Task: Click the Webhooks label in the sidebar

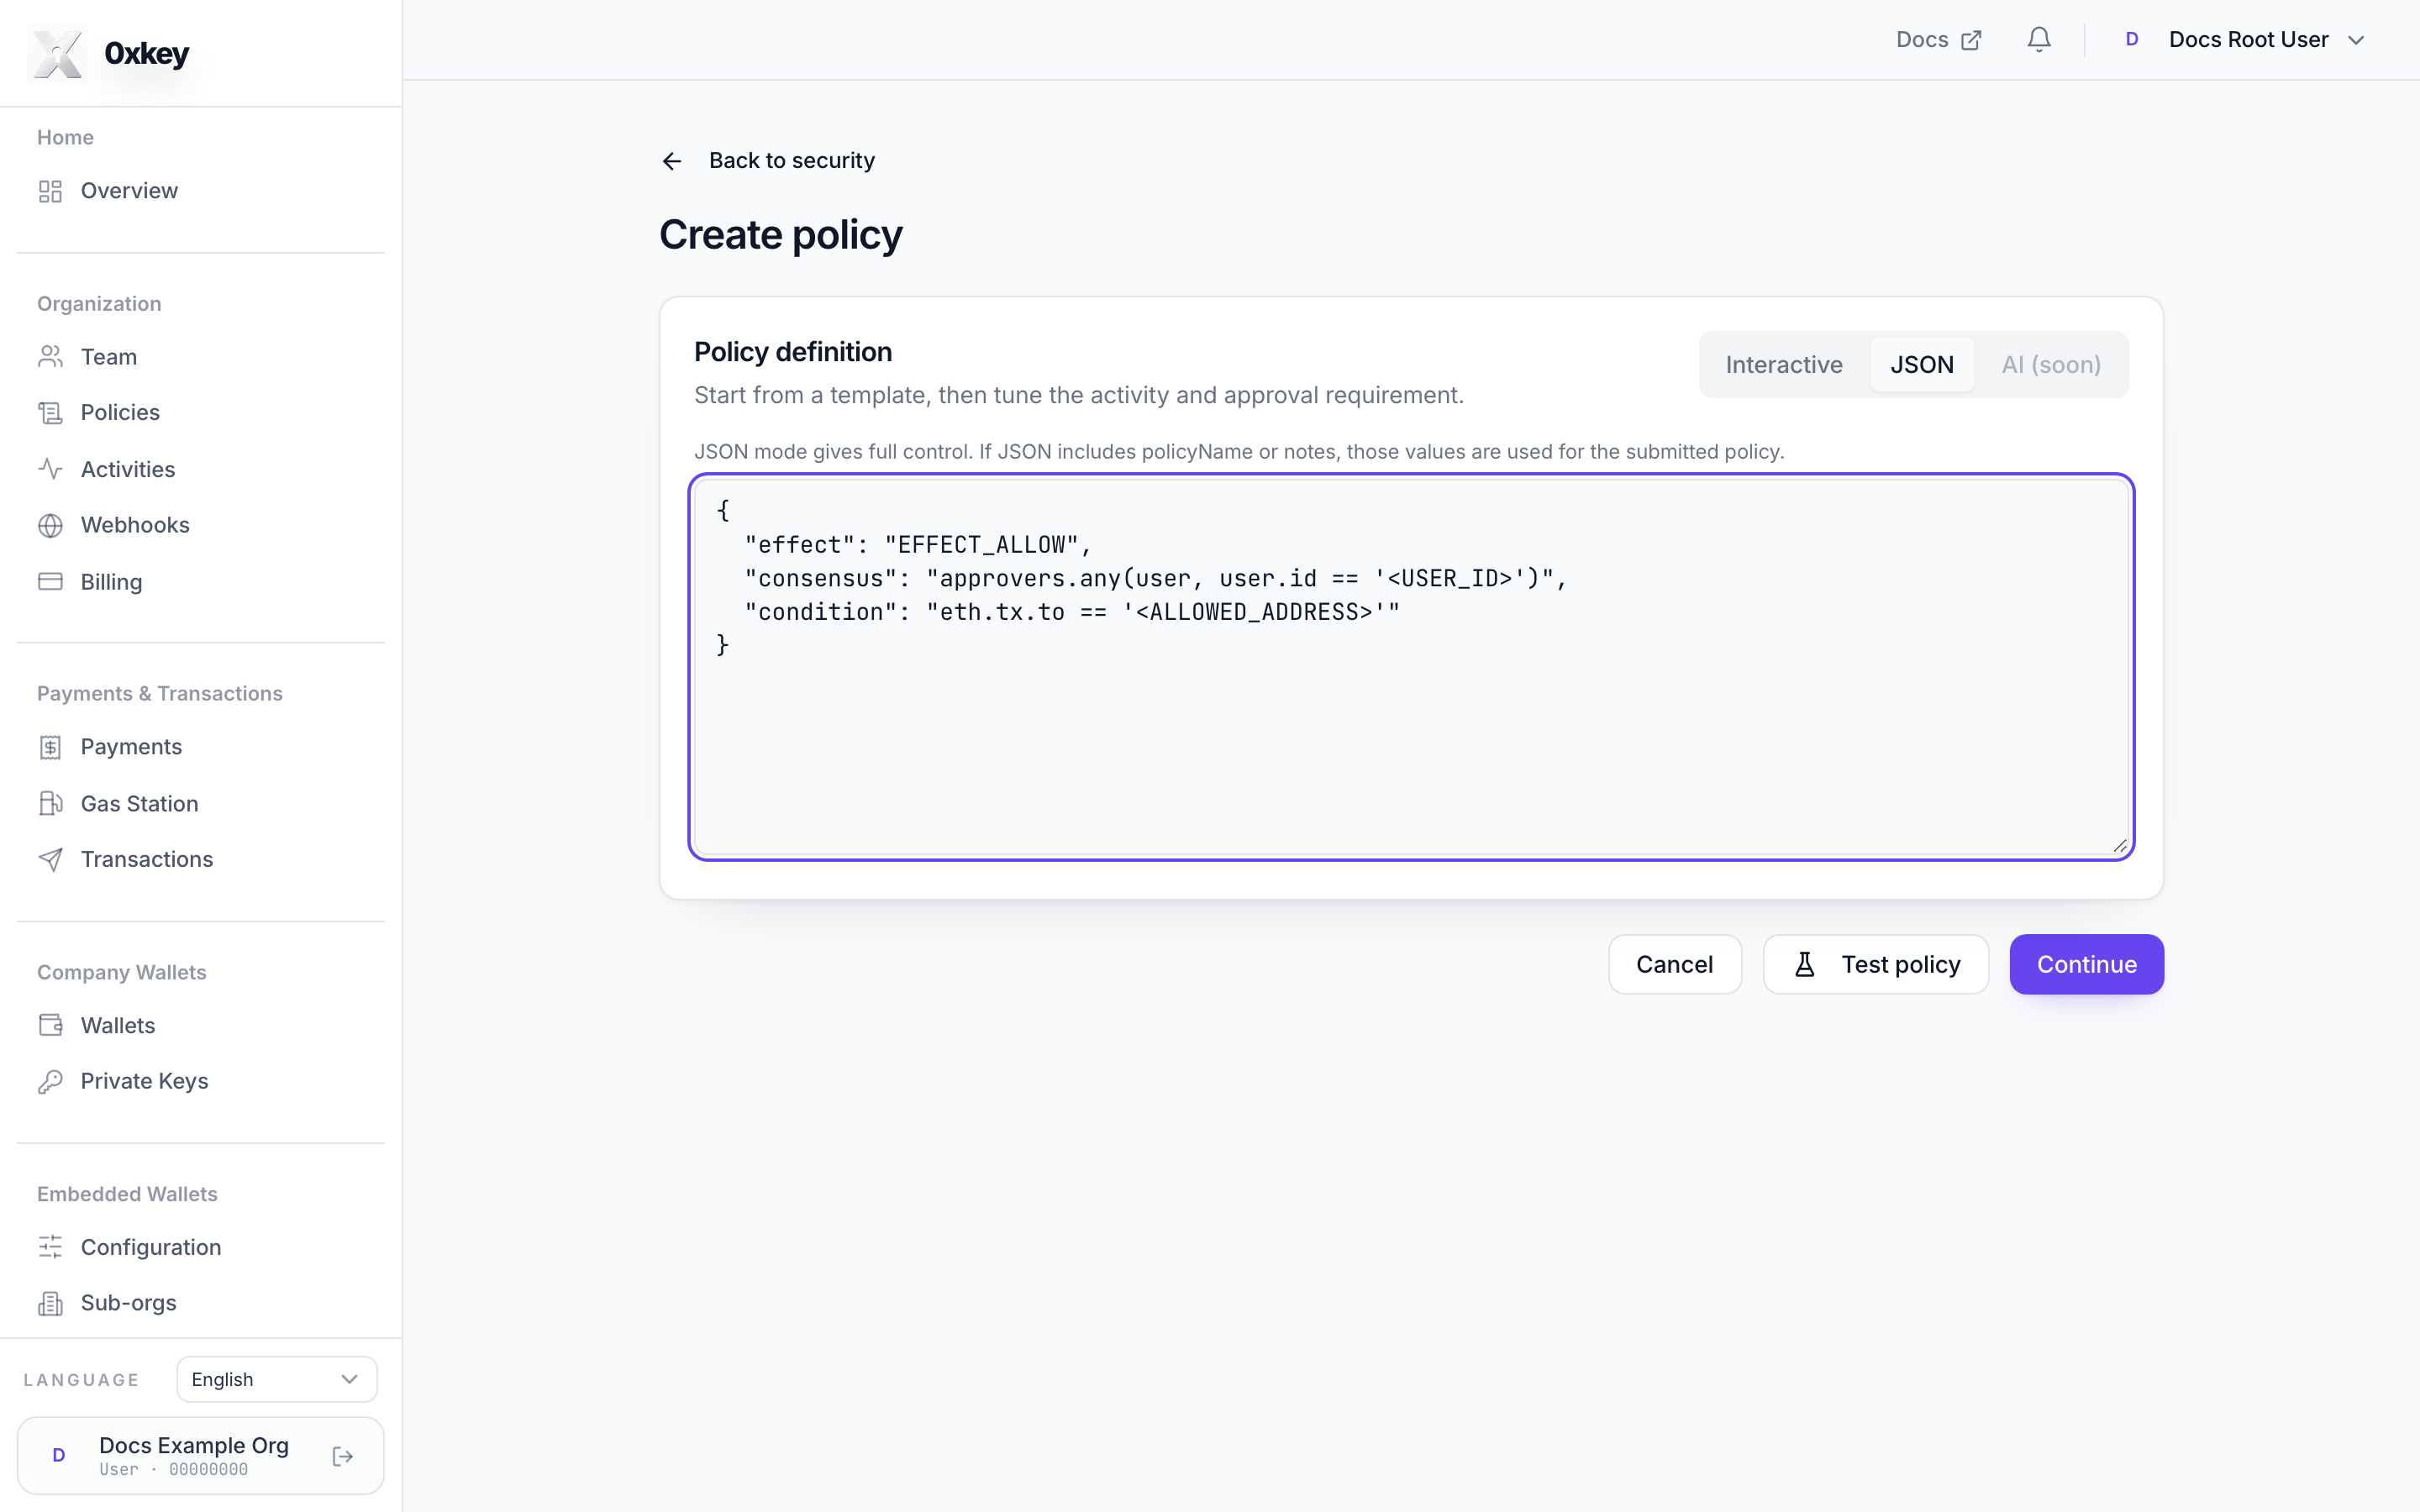Action: (x=135, y=525)
